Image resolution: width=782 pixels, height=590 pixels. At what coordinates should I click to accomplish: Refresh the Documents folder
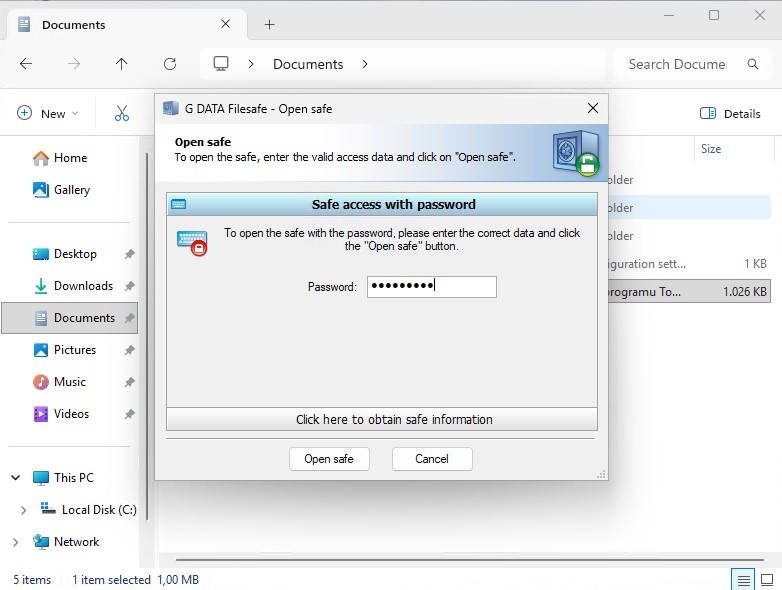tap(170, 64)
